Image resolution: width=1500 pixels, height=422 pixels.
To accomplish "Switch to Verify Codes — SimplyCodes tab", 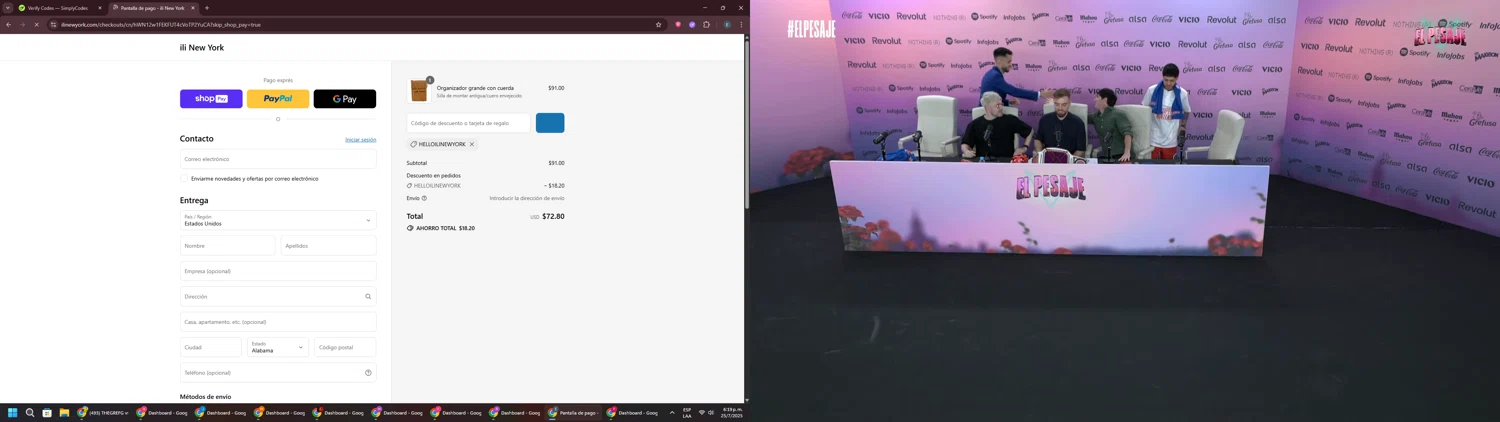I will pyautogui.click(x=60, y=8).
